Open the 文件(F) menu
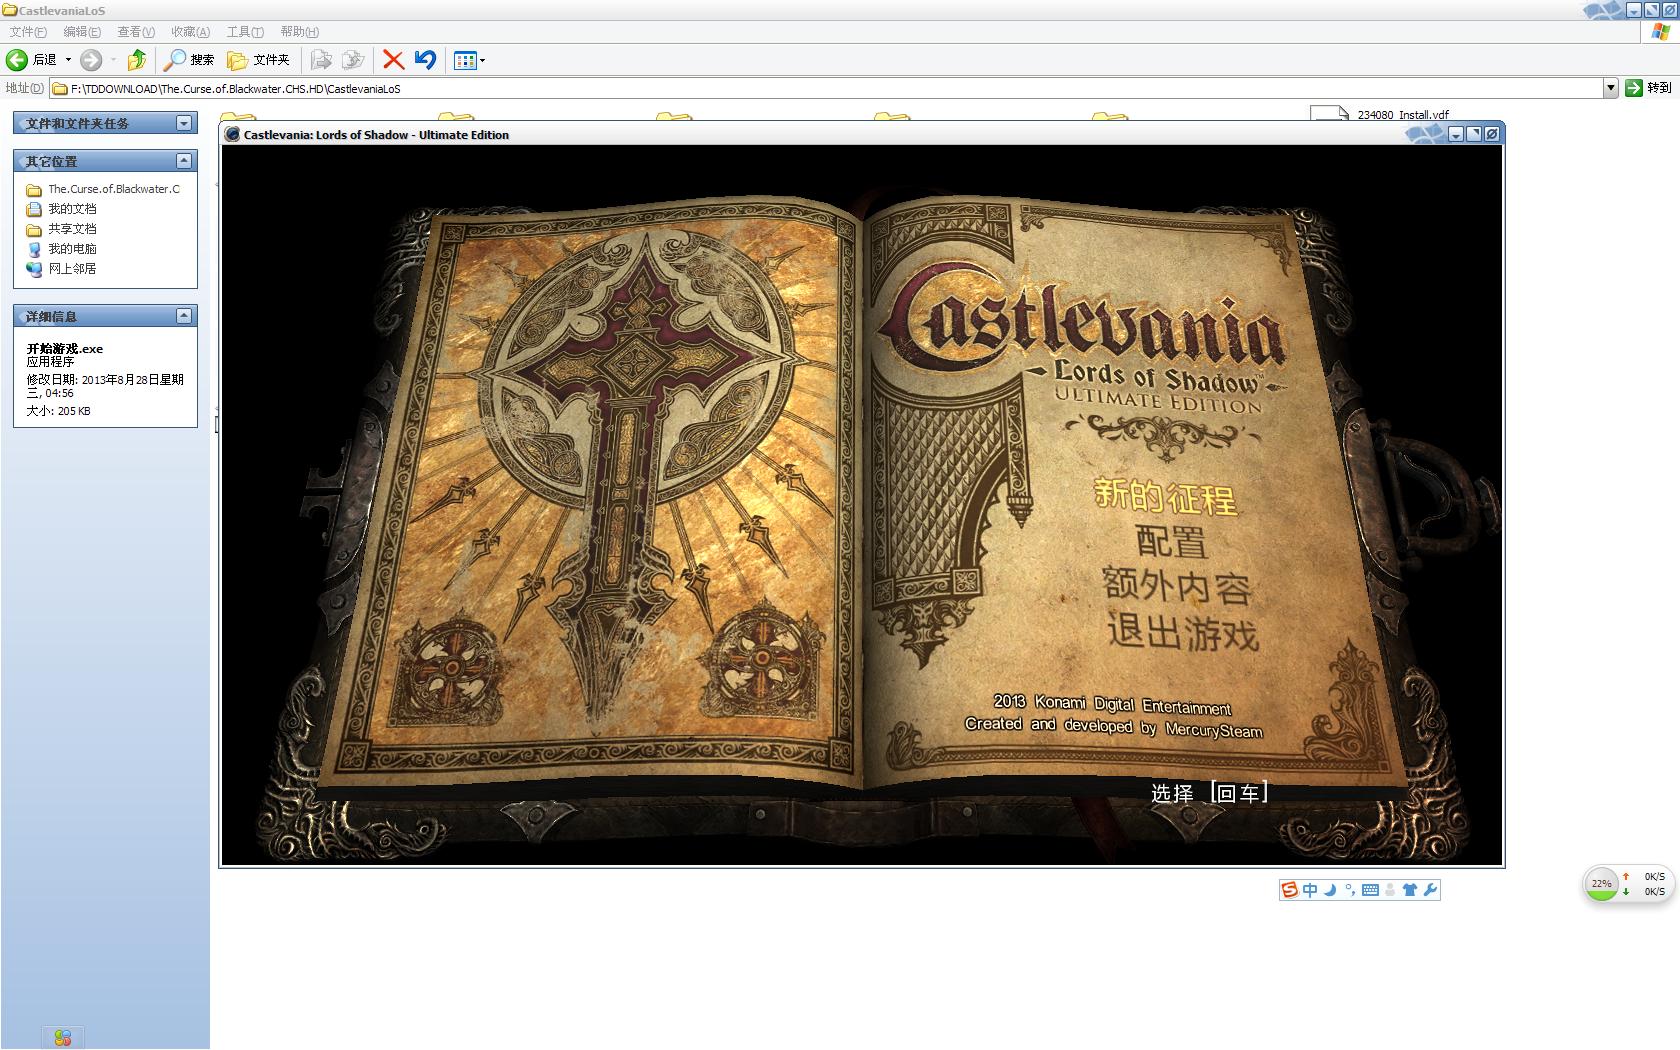Screen dimensions: 1680x1050 coord(28,32)
